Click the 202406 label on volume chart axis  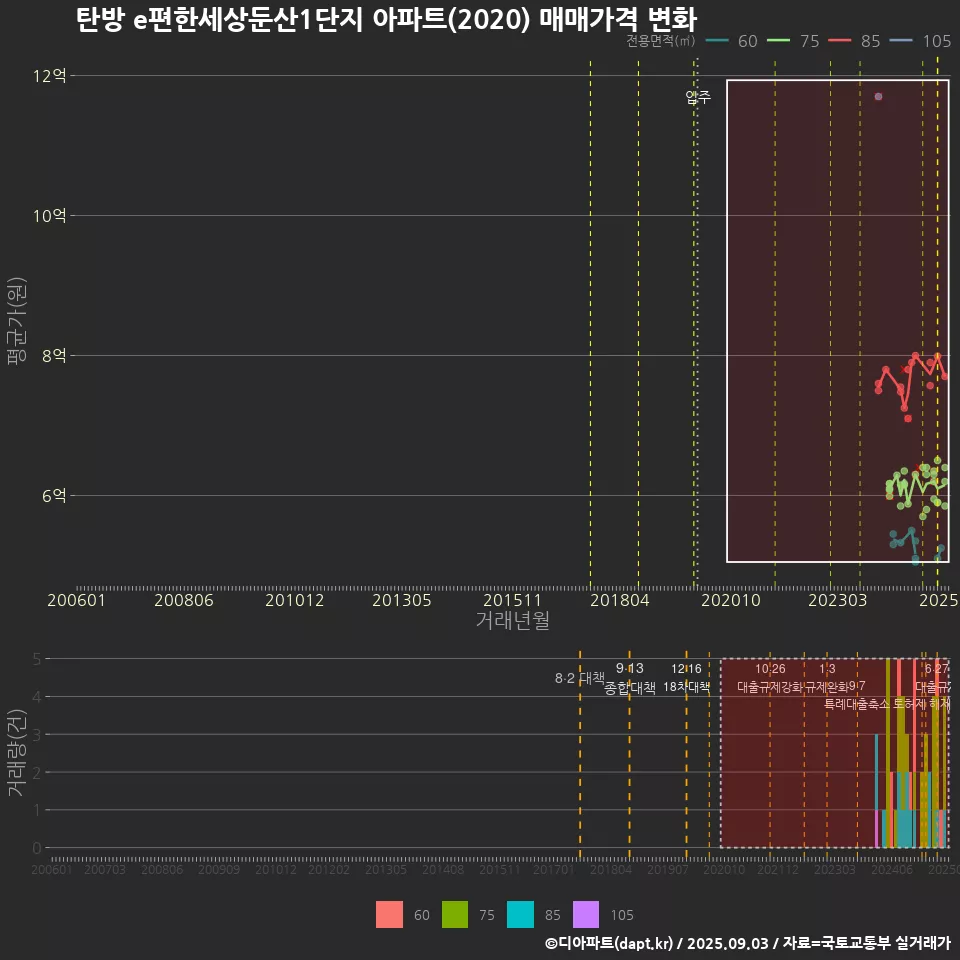point(892,869)
